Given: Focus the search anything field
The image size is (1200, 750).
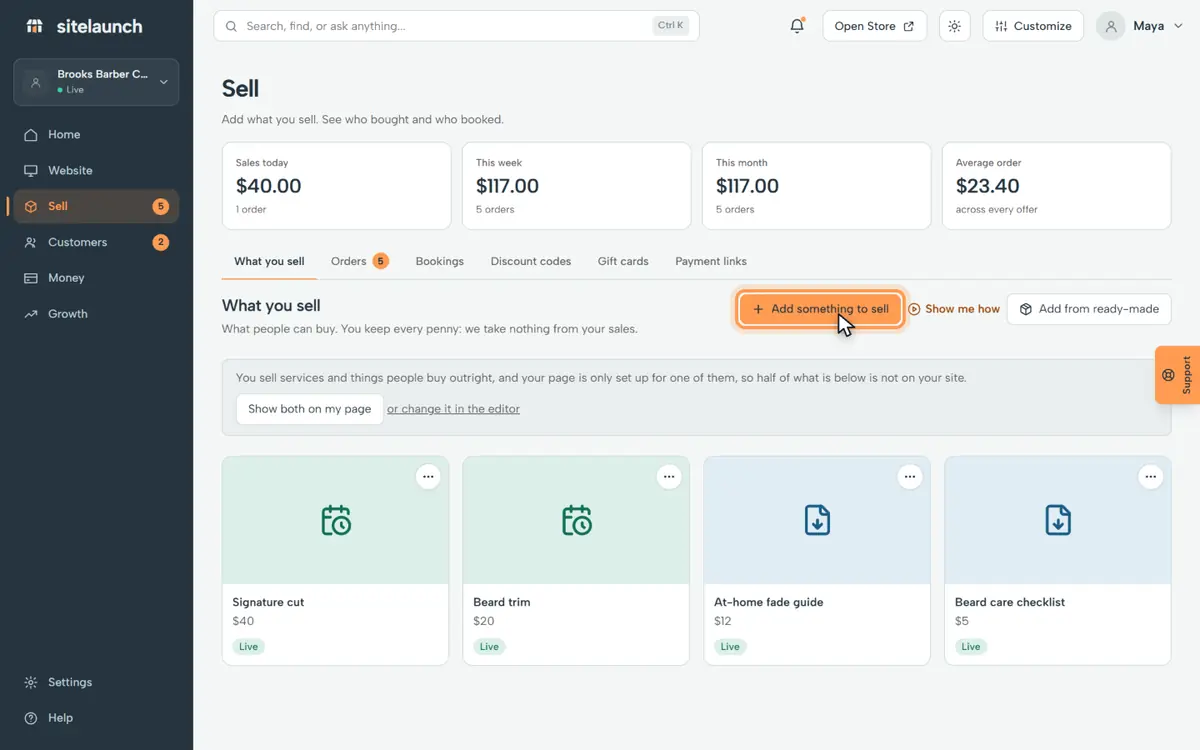Looking at the screenshot, I should tap(456, 26).
